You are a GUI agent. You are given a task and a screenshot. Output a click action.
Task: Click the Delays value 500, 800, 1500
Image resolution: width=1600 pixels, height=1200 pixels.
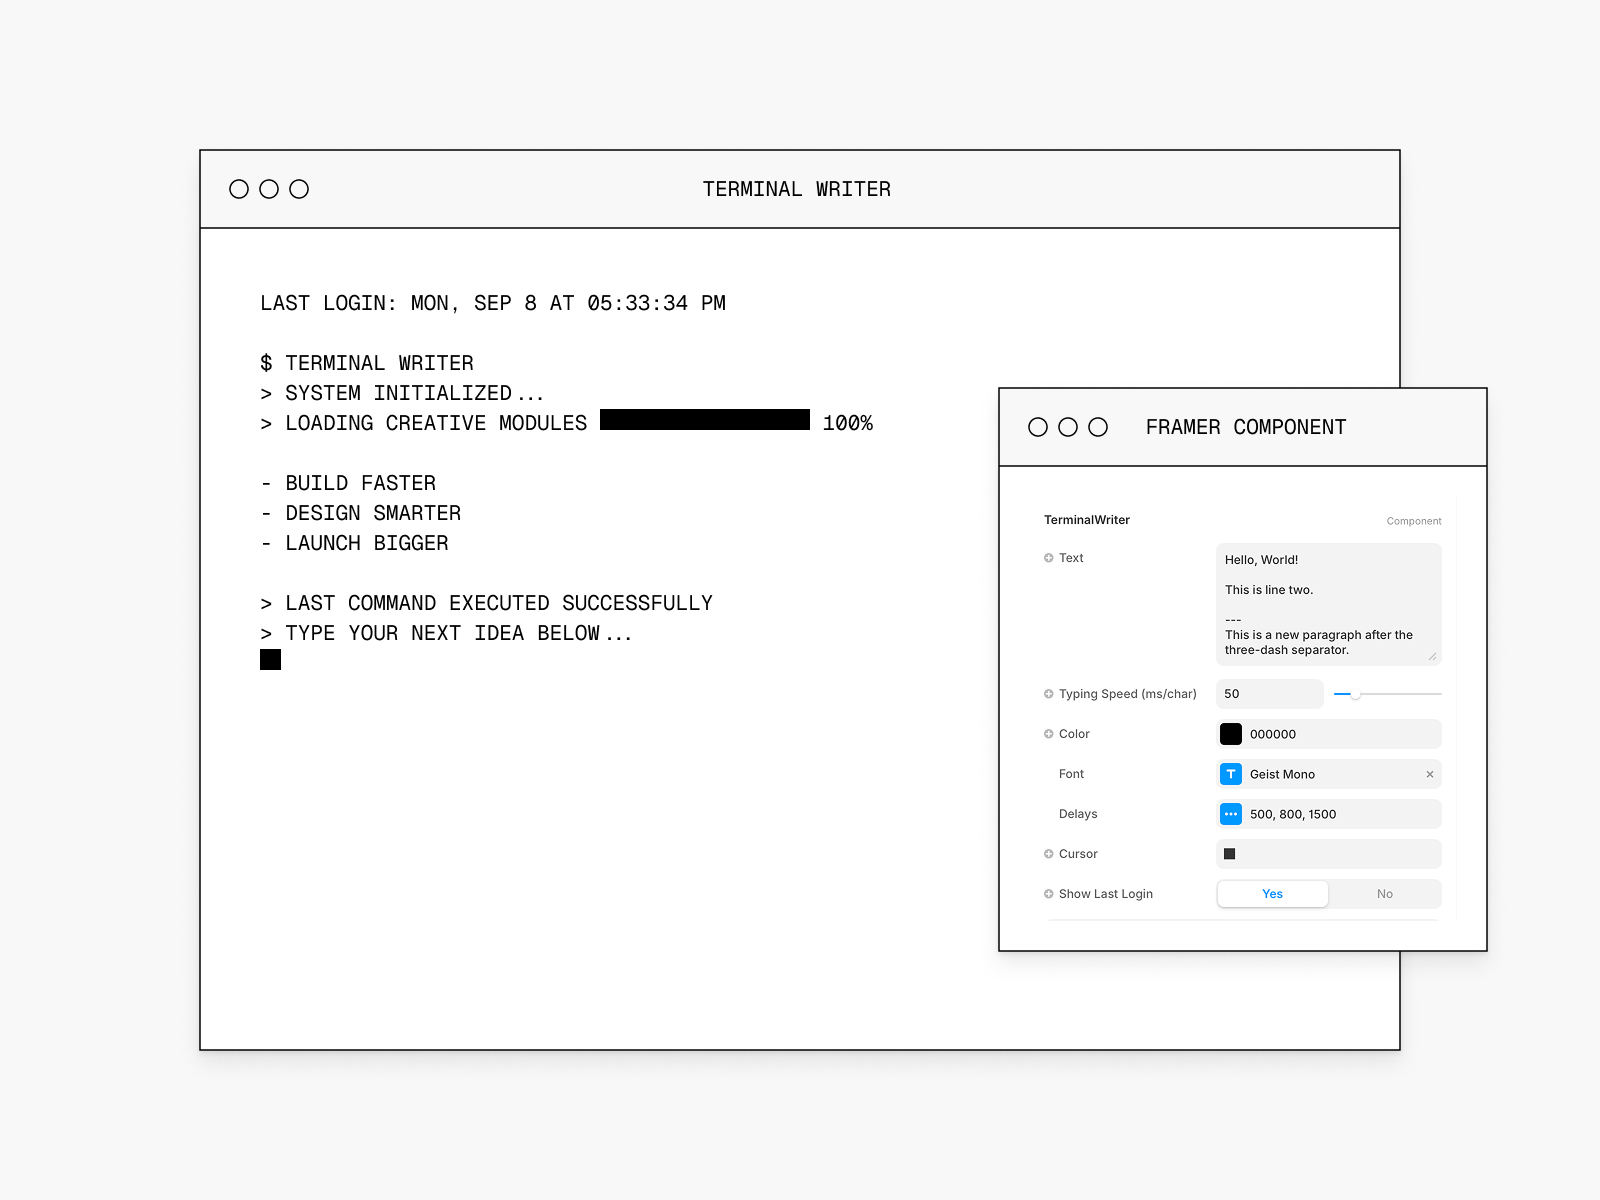coord(1293,814)
